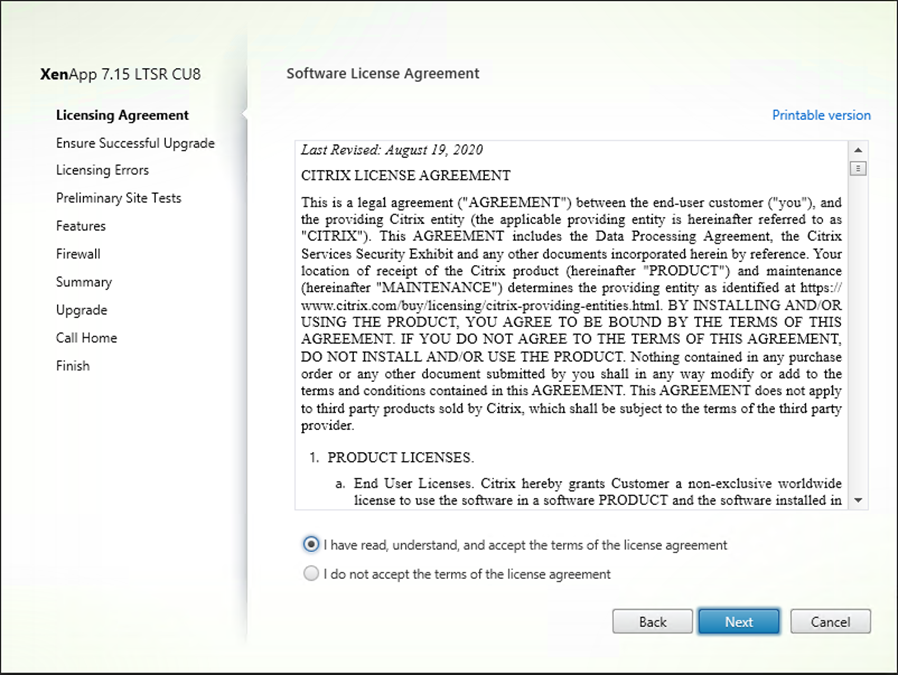Cancel the installation wizard

coord(830,622)
